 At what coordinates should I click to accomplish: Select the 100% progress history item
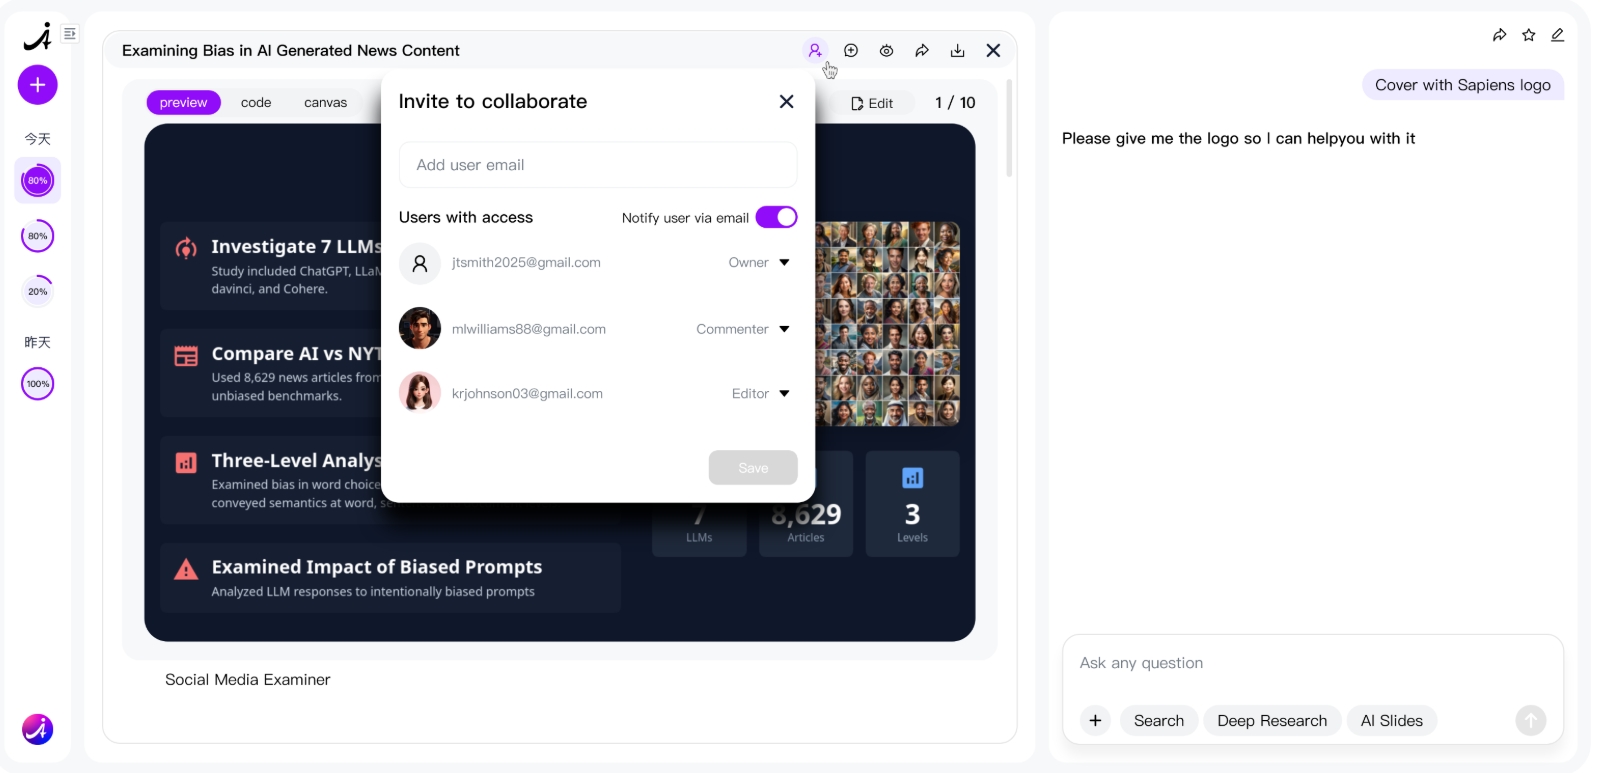tap(38, 384)
